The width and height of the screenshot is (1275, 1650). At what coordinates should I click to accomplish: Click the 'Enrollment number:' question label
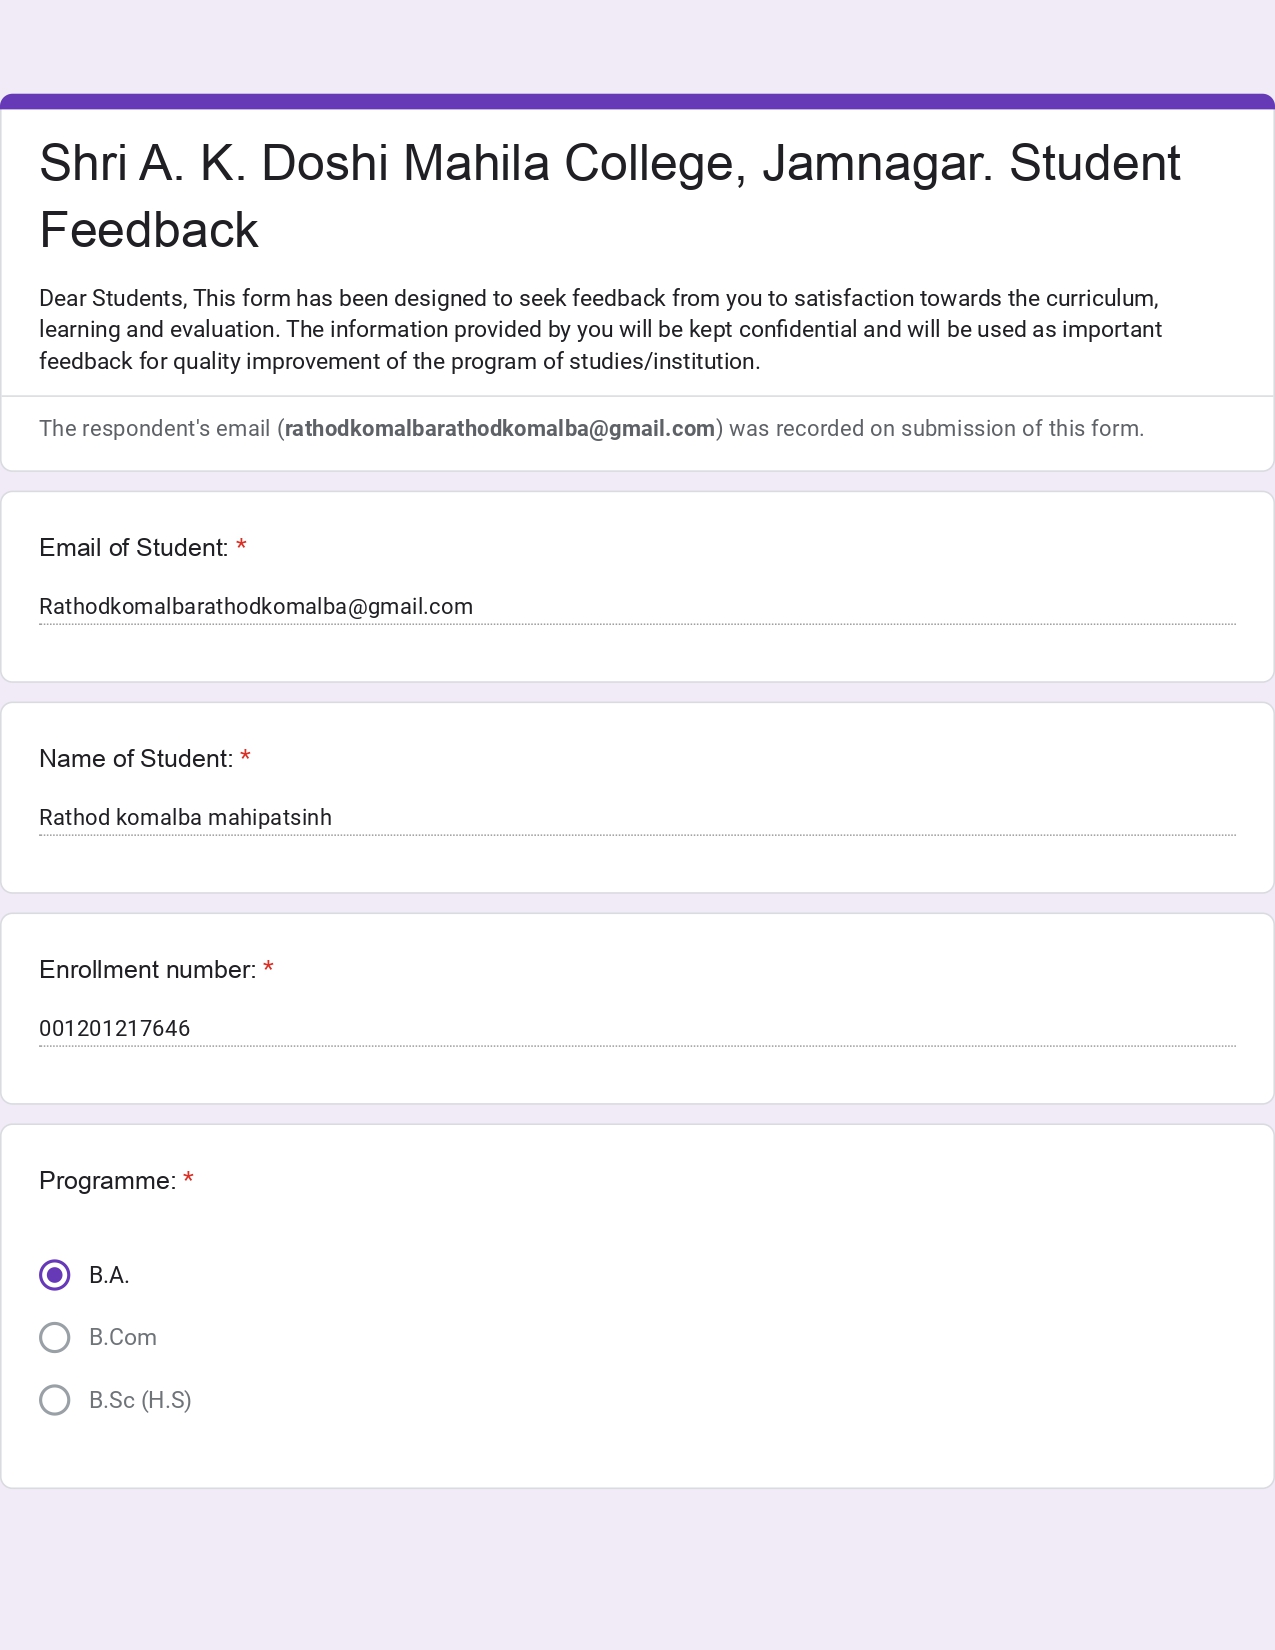pyautogui.click(x=147, y=970)
